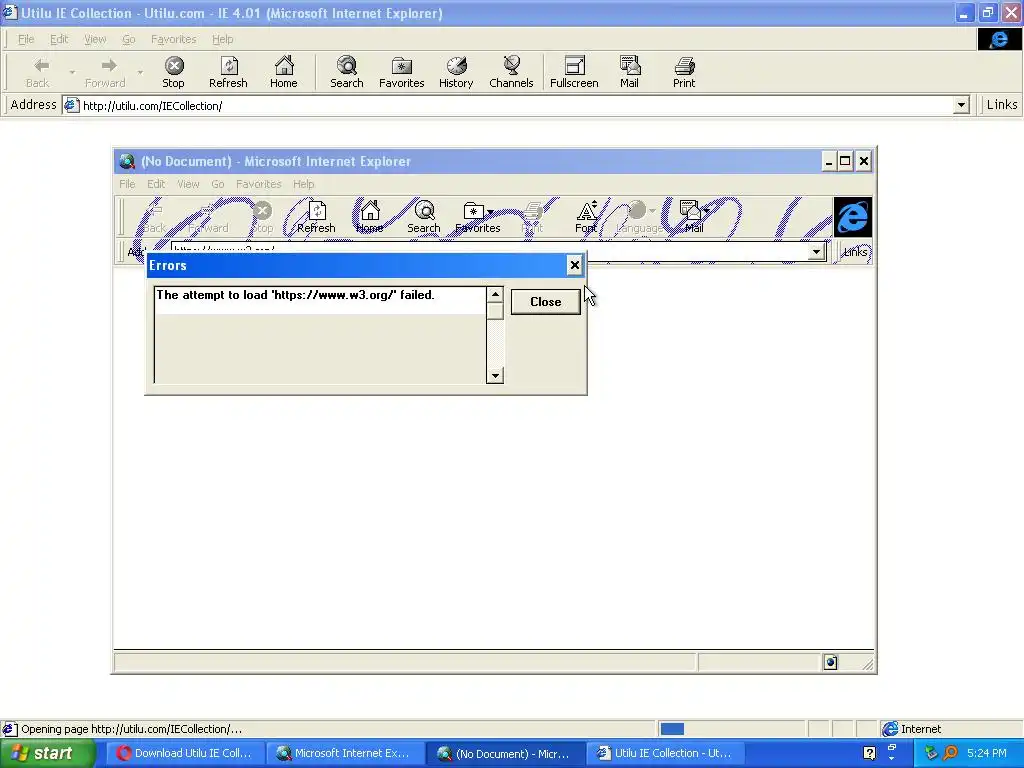This screenshot has height=768, width=1024.
Task: Open the Favorites dropdown arrow in No Document window
Action: pyautogui.click(x=490, y=212)
